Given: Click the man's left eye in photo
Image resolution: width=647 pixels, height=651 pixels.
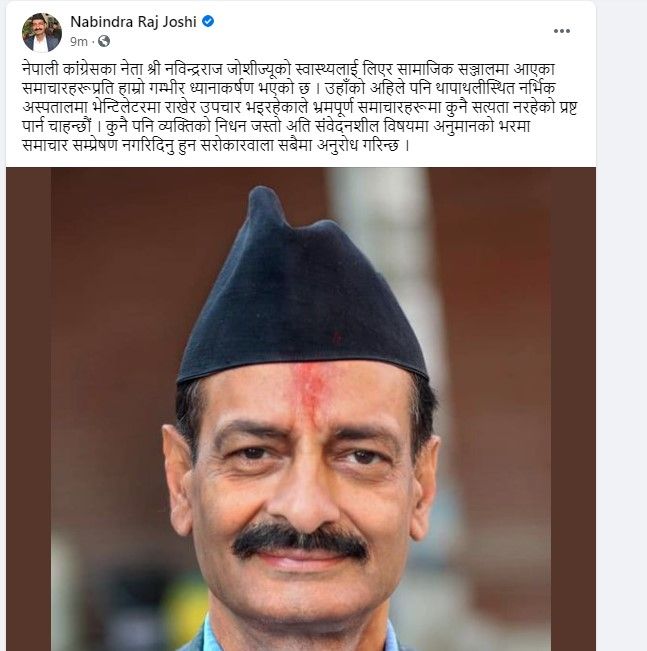Looking at the screenshot, I should point(360,457).
